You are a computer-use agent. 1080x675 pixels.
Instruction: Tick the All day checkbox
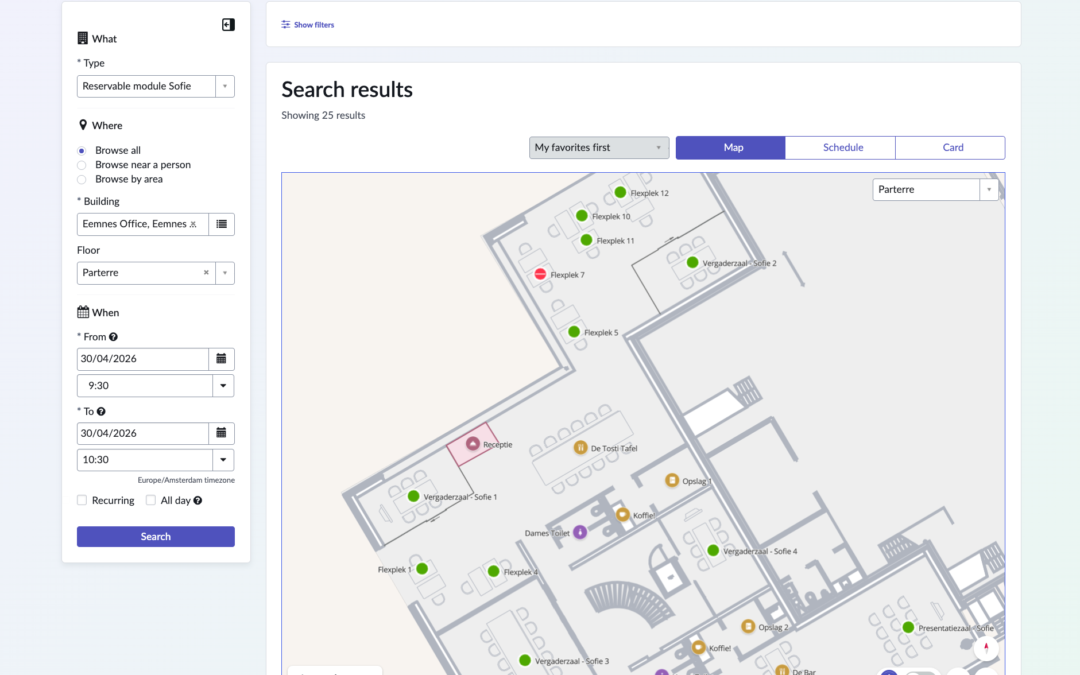click(151, 501)
